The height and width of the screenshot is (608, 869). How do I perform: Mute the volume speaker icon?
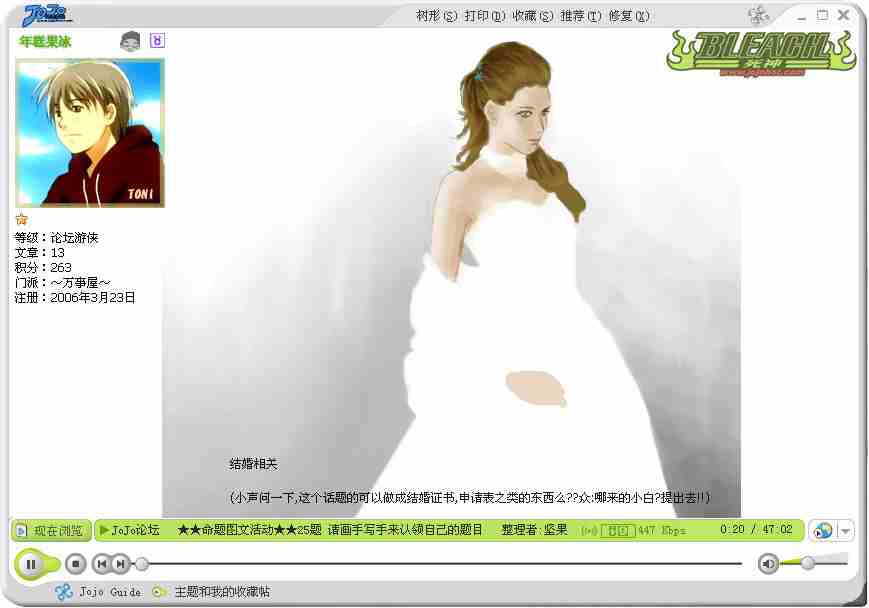tap(768, 564)
